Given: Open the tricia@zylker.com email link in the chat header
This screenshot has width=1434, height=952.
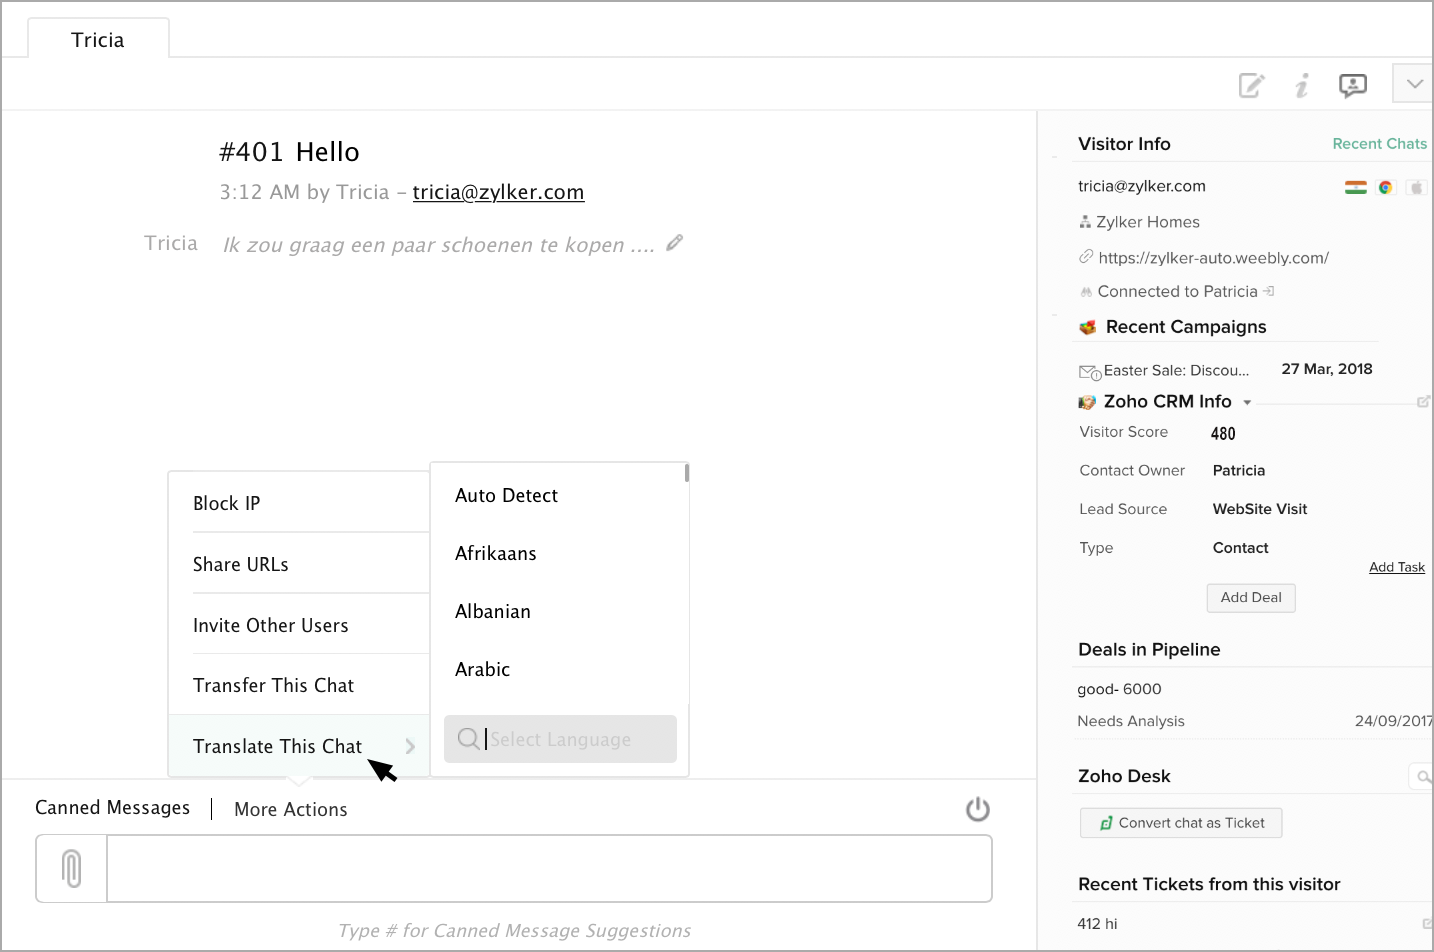Looking at the screenshot, I should click(498, 192).
